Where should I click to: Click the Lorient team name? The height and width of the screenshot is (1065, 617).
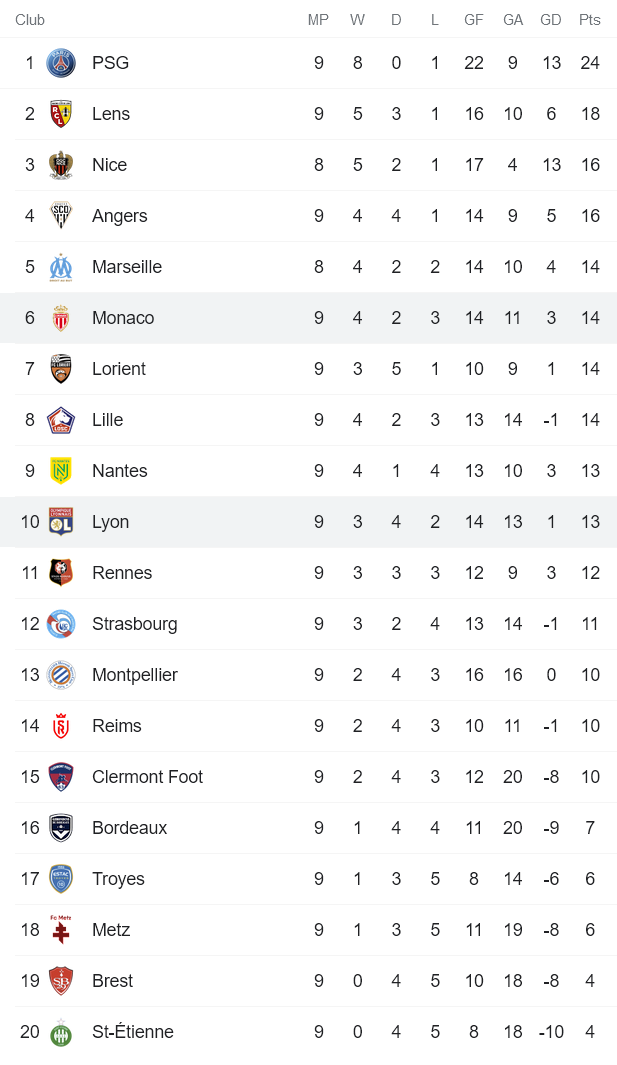(x=118, y=369)
